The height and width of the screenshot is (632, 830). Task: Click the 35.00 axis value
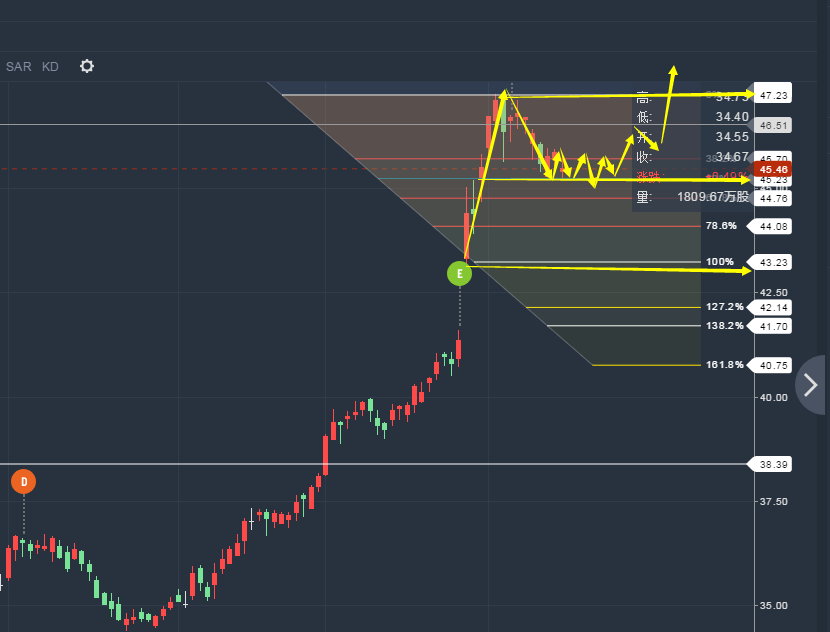tap(773, 606)
